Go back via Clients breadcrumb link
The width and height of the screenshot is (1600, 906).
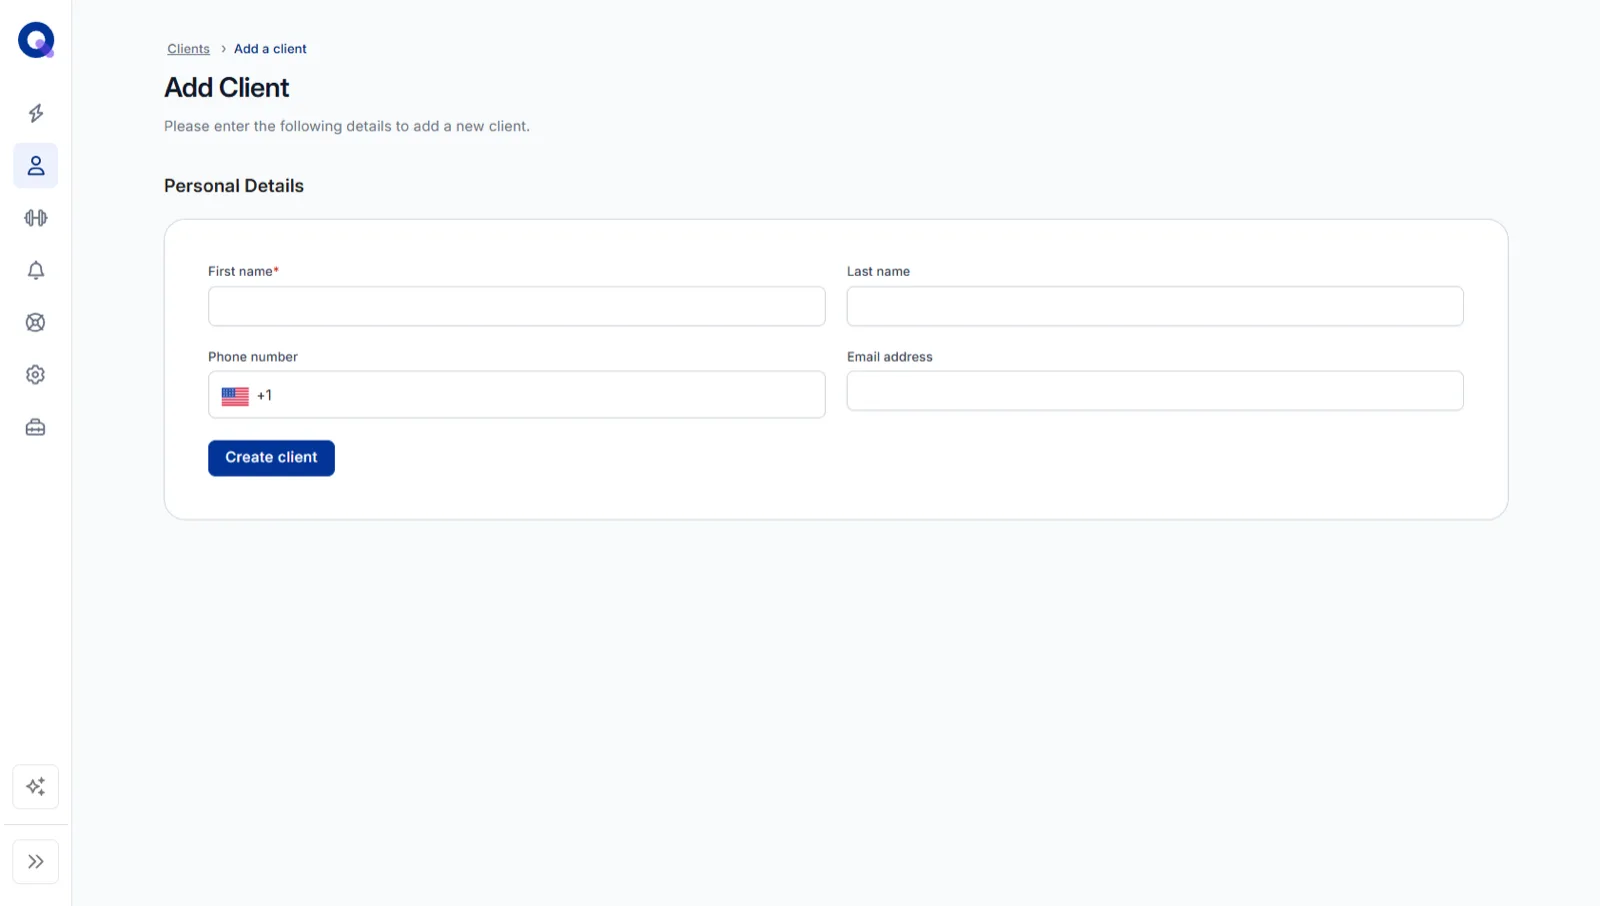[x=188, y=49]
